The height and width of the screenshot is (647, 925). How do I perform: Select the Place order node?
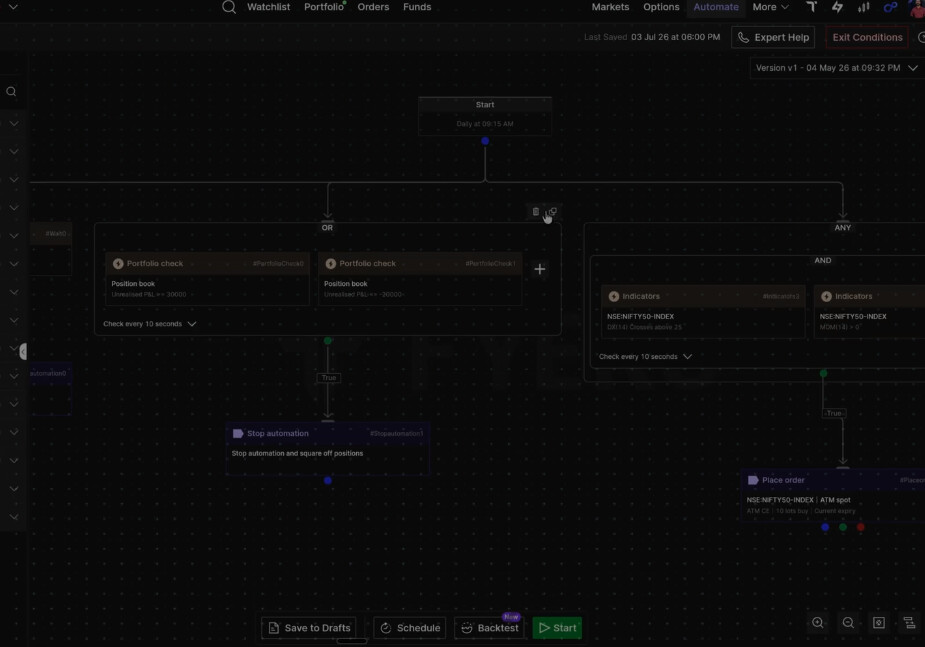tap(832, 495)
